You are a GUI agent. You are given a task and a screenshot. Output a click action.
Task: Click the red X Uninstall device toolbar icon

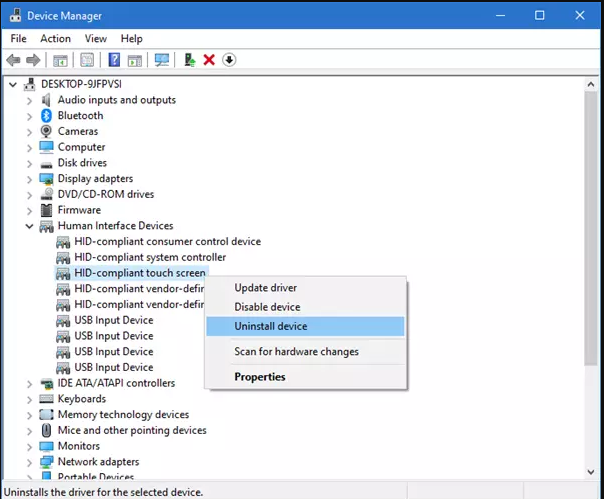click(209, 60)
